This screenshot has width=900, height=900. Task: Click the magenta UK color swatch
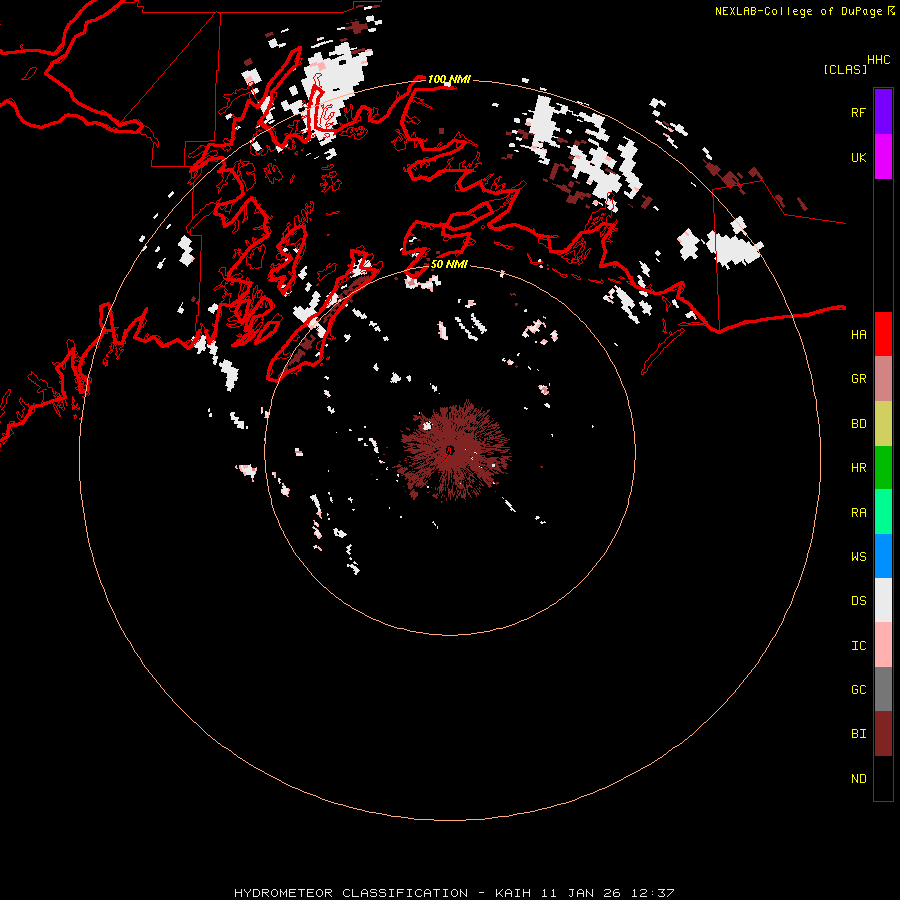(x=883, y=157)
